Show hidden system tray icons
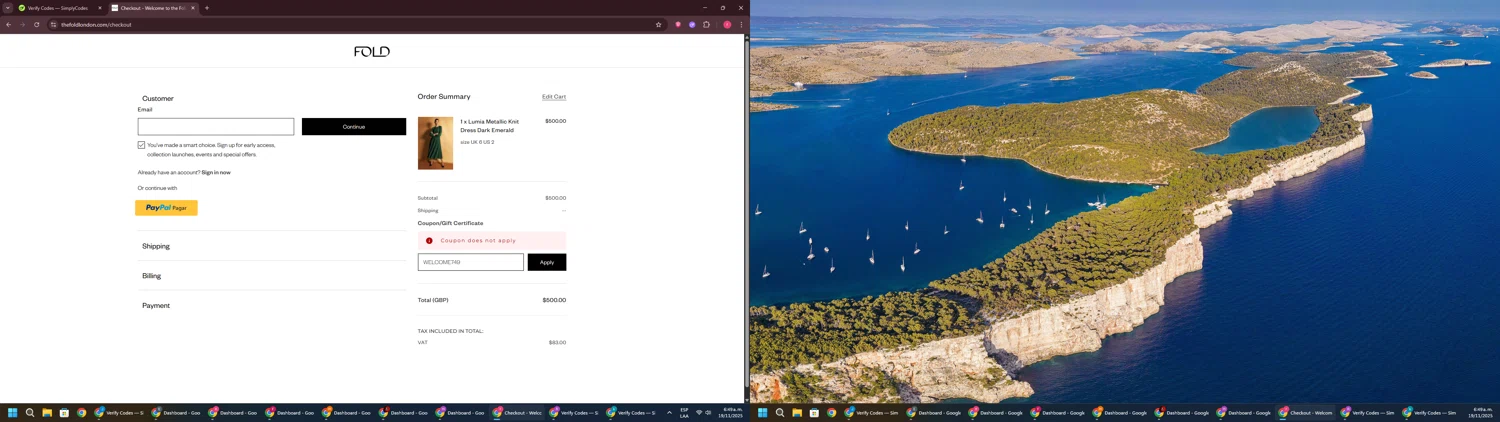This screenshot has width=1500, height=422. tap(669, 412)
